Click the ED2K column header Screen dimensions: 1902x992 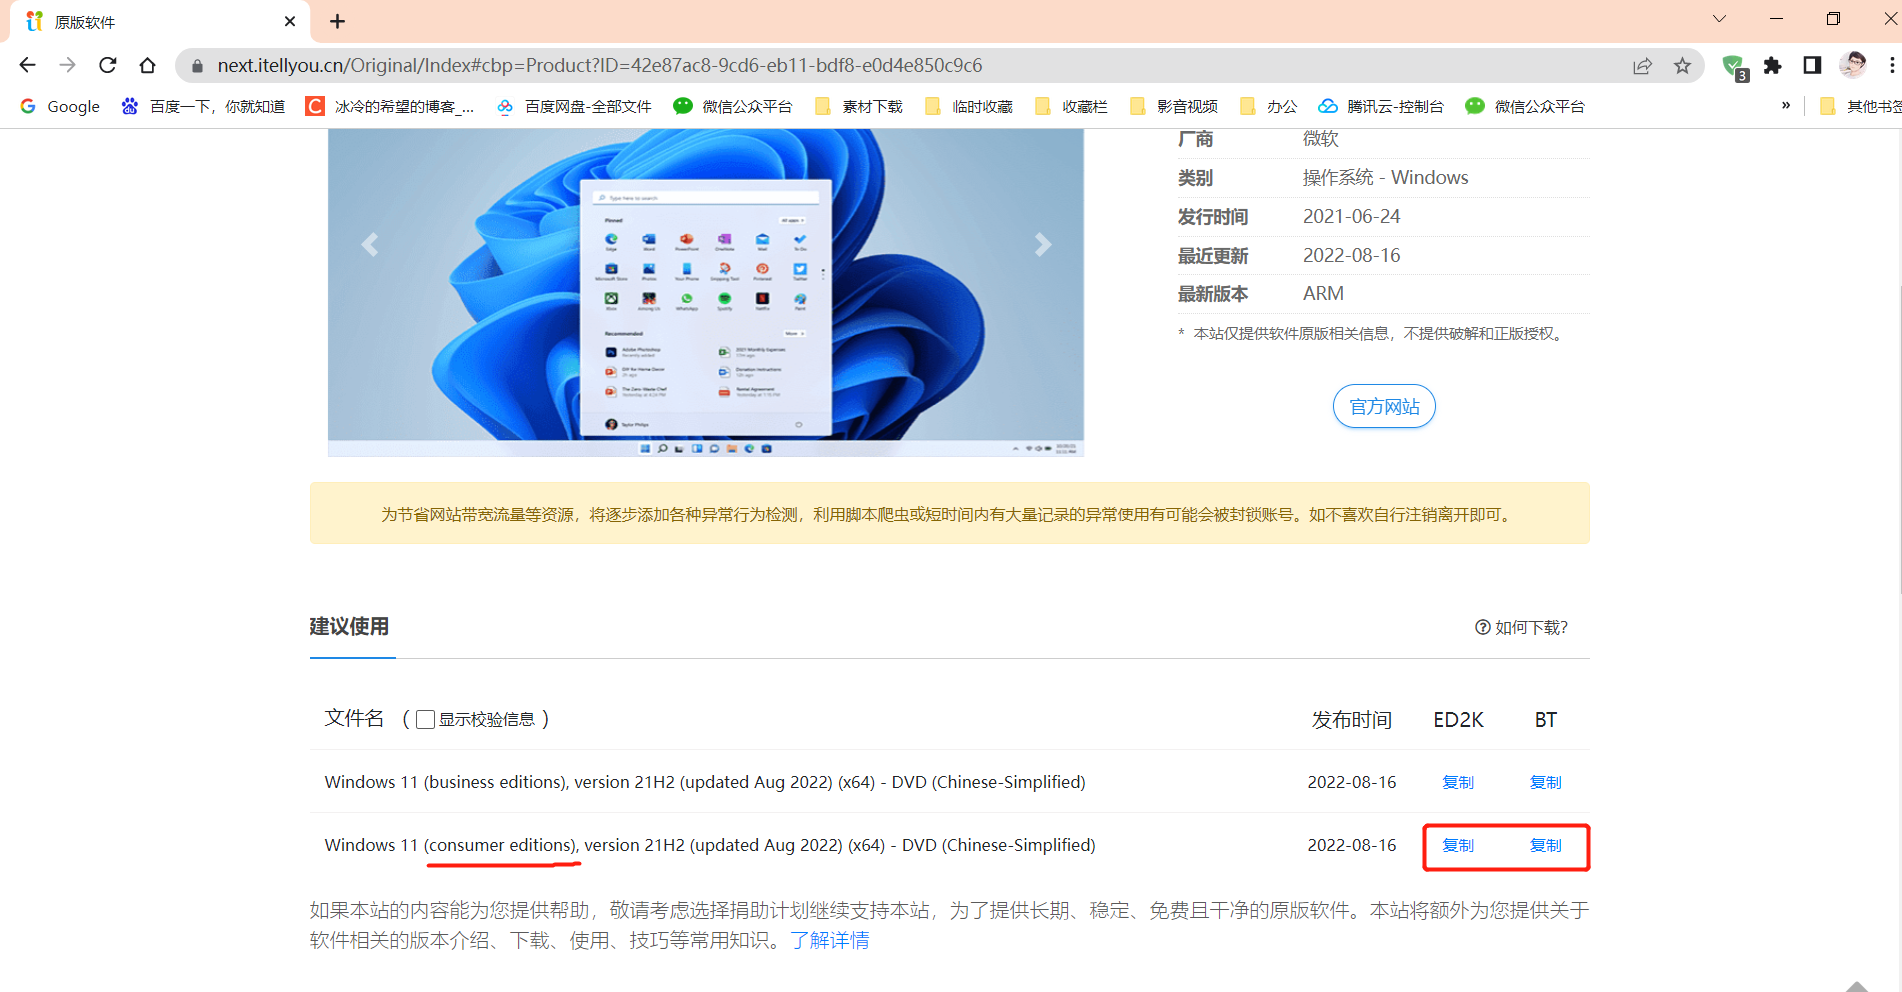[x=1458, y=720]
